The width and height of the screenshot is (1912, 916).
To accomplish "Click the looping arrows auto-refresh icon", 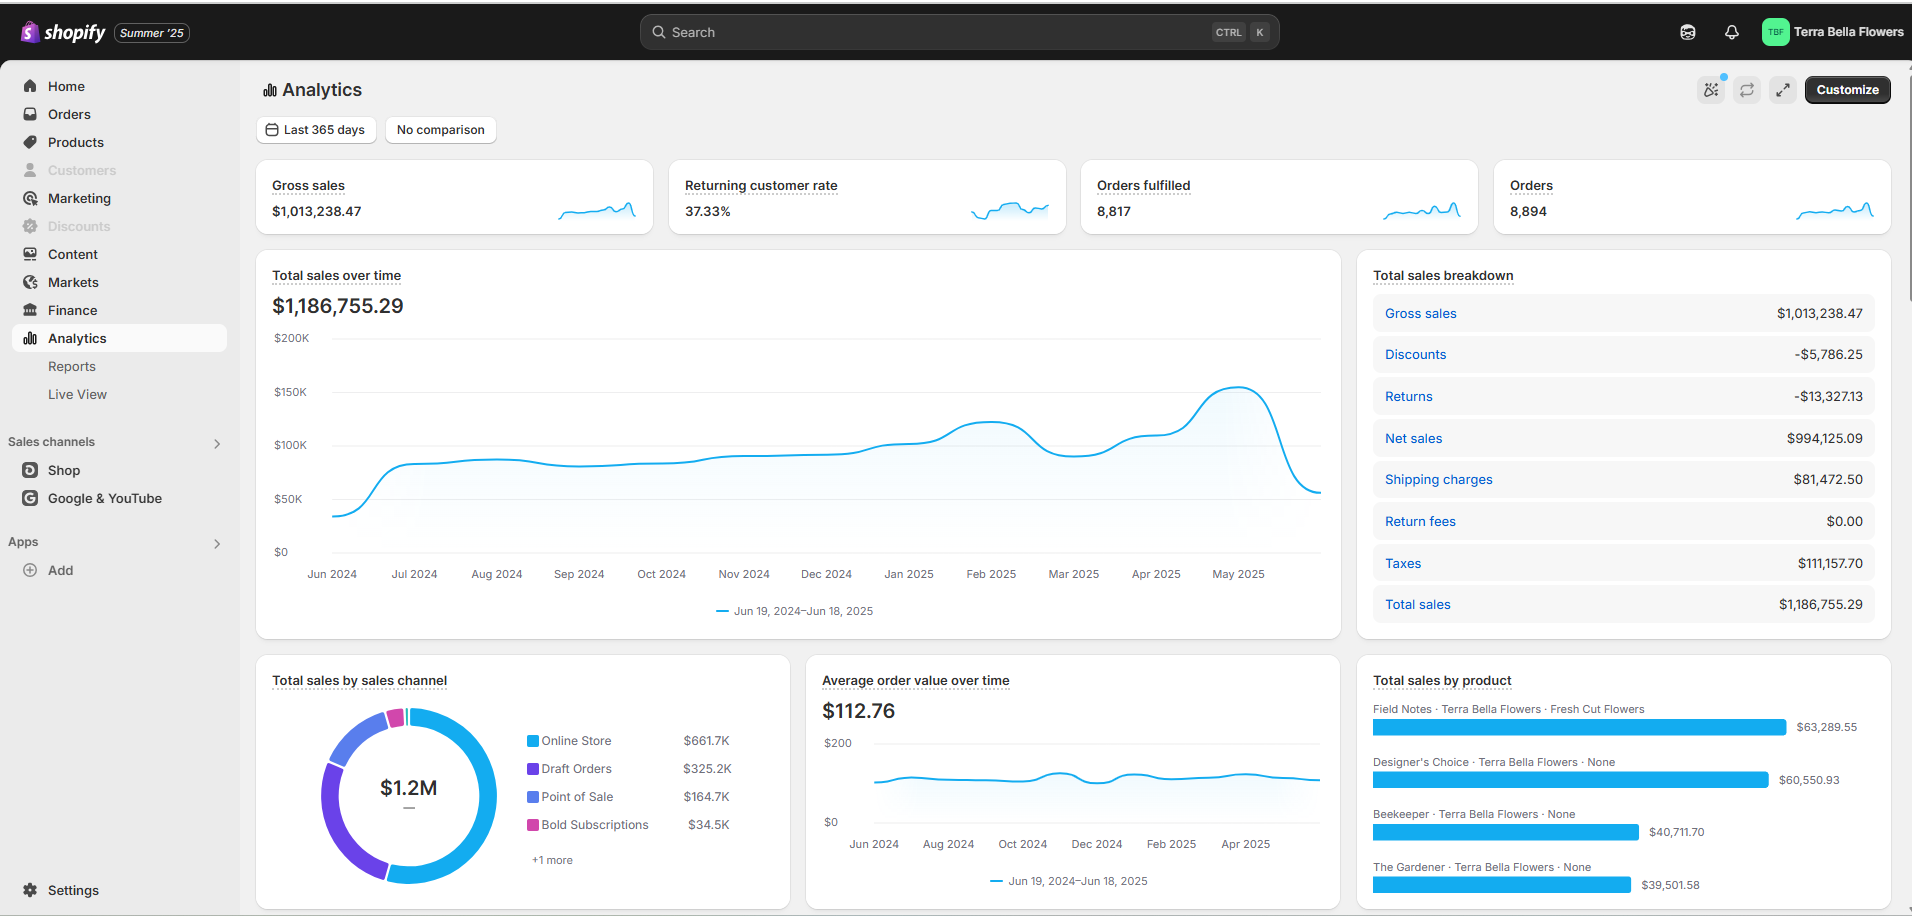I will (1747, 90).
